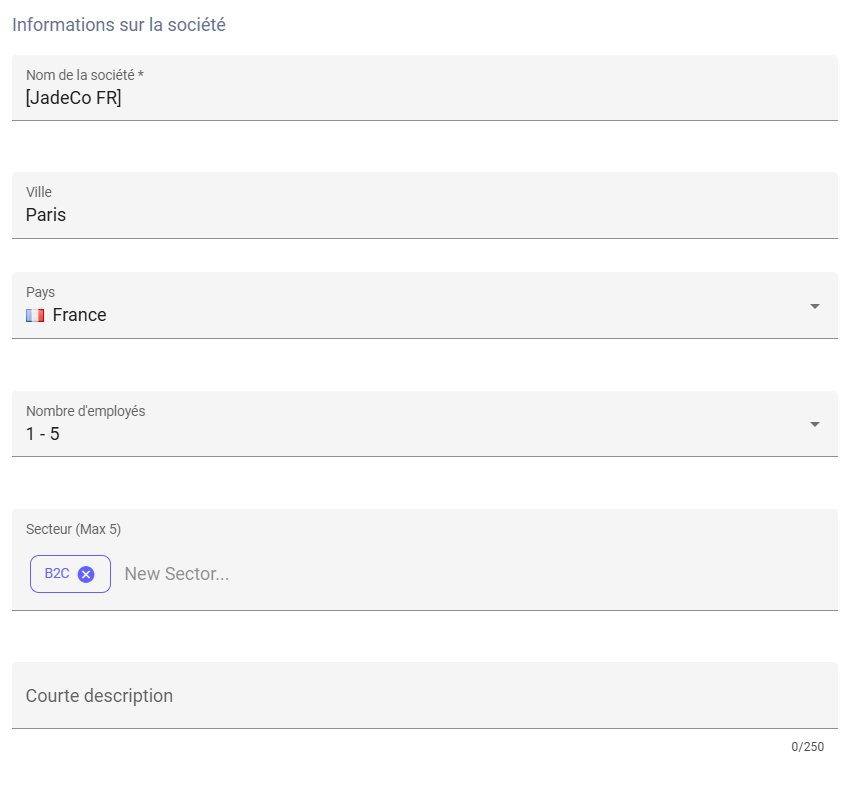The width and height of the screenshot is (850, 786).
Task: Click the Nom de la société label
Action: 85,75
